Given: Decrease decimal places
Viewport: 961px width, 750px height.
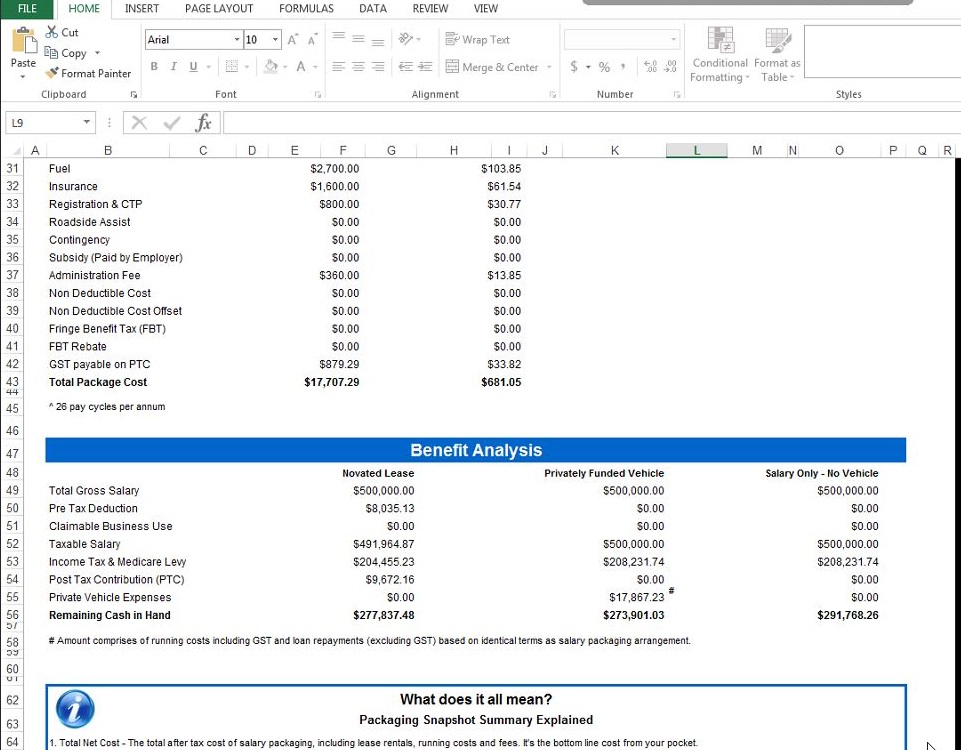Looking at the screenshot, I should coord(670,66).
